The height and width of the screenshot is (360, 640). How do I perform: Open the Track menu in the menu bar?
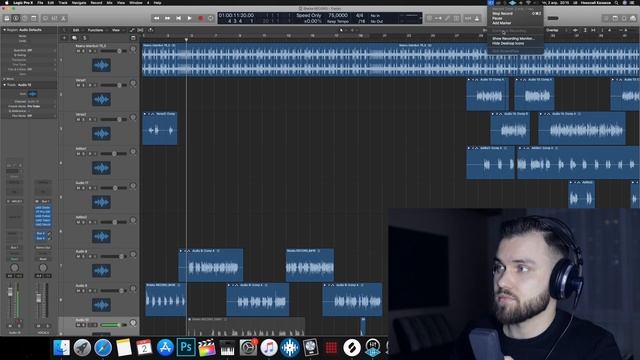click(63, 2)
